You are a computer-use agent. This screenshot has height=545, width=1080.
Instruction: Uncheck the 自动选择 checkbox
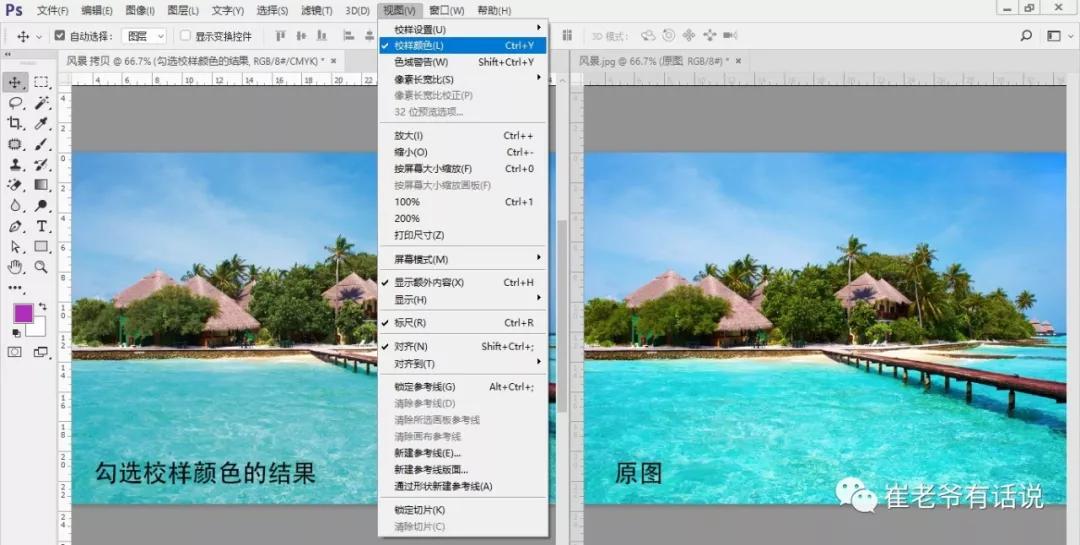(x=60, y=36)
